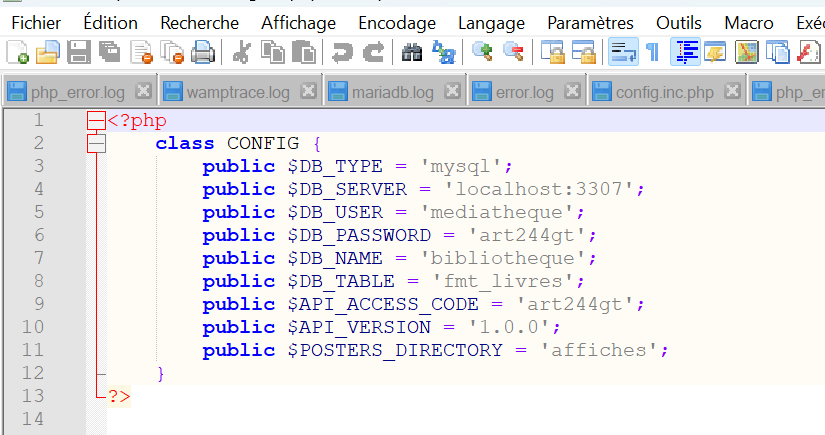The width and height of the screenshot is (825, 435).
Task: Switch to the mariadb.log tab
Action: [x=392, y=93]
